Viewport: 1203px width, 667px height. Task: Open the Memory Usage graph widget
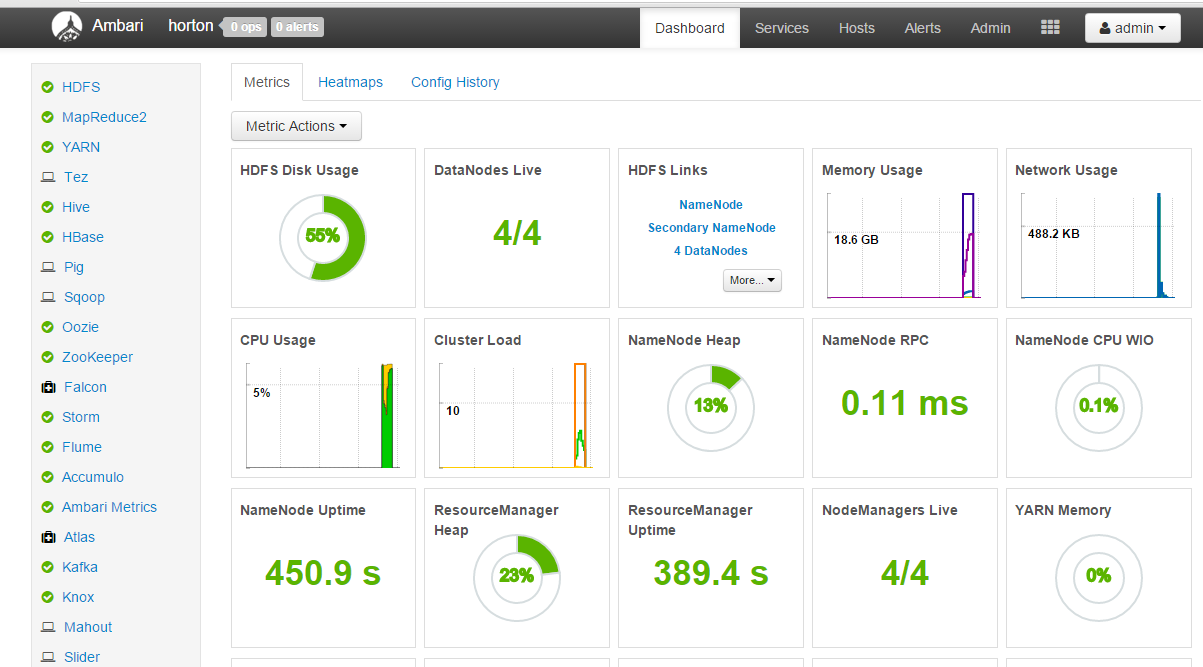[x=903, y=245]
